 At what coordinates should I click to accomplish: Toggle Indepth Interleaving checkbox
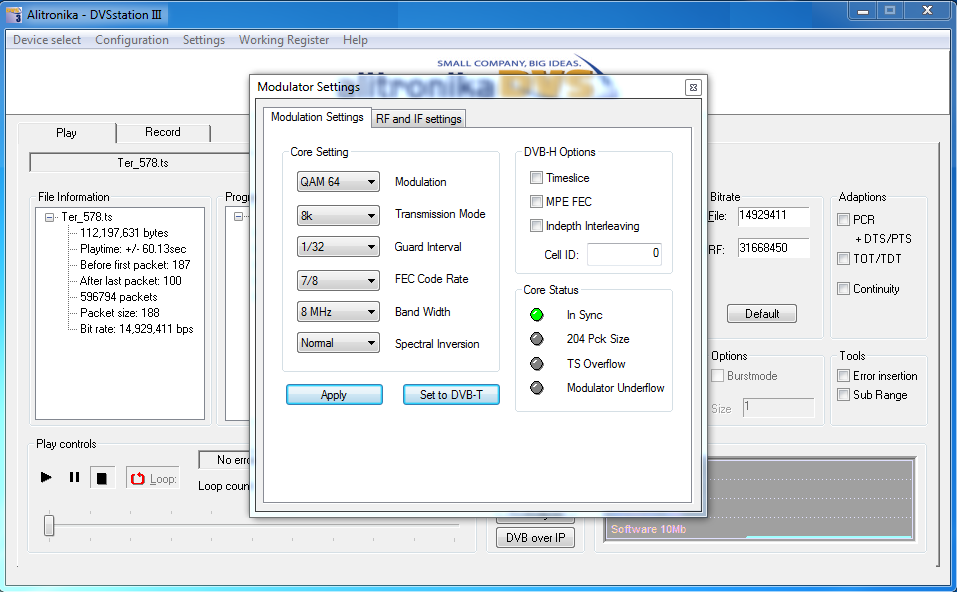click(x=537, y=226)
